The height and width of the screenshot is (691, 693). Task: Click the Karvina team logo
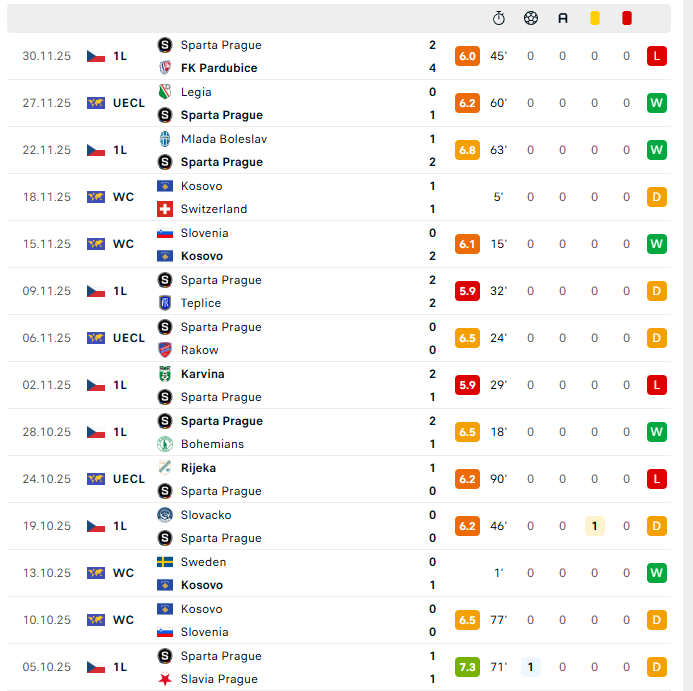pyautogui.click(x=165, y=374)
